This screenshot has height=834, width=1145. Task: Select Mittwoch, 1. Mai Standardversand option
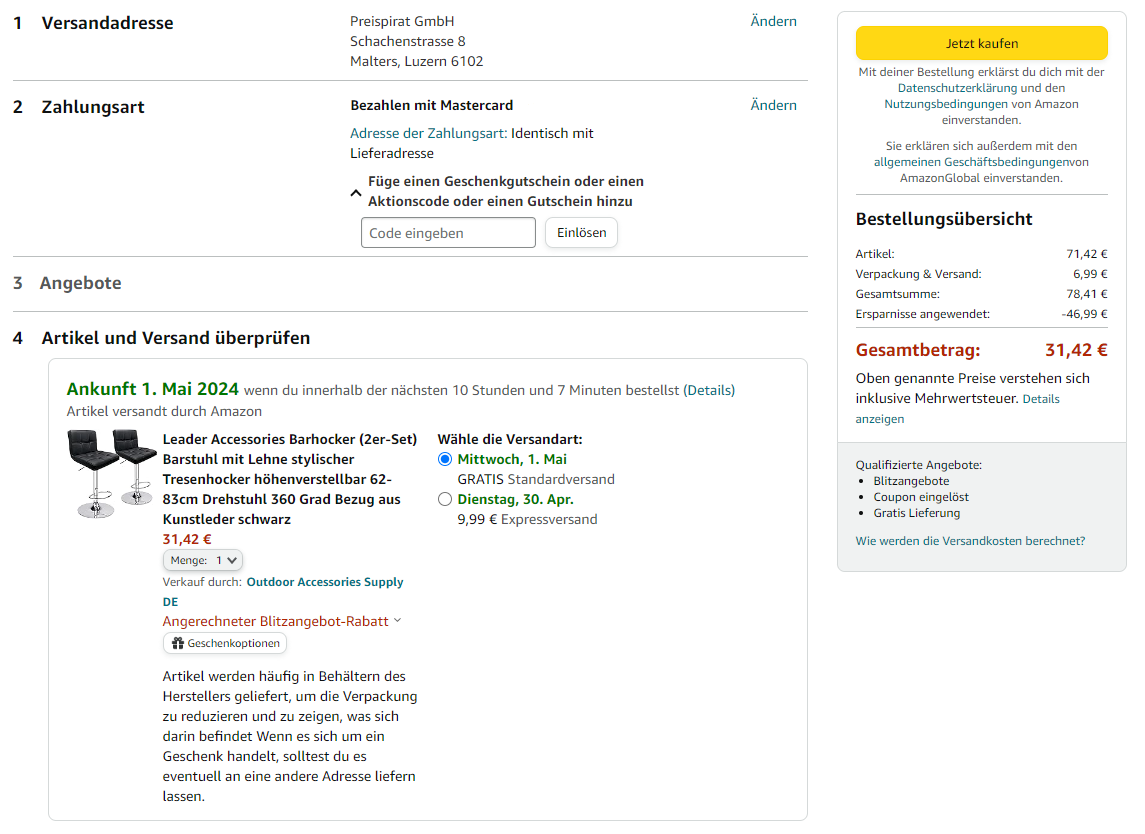coord(445,459)
